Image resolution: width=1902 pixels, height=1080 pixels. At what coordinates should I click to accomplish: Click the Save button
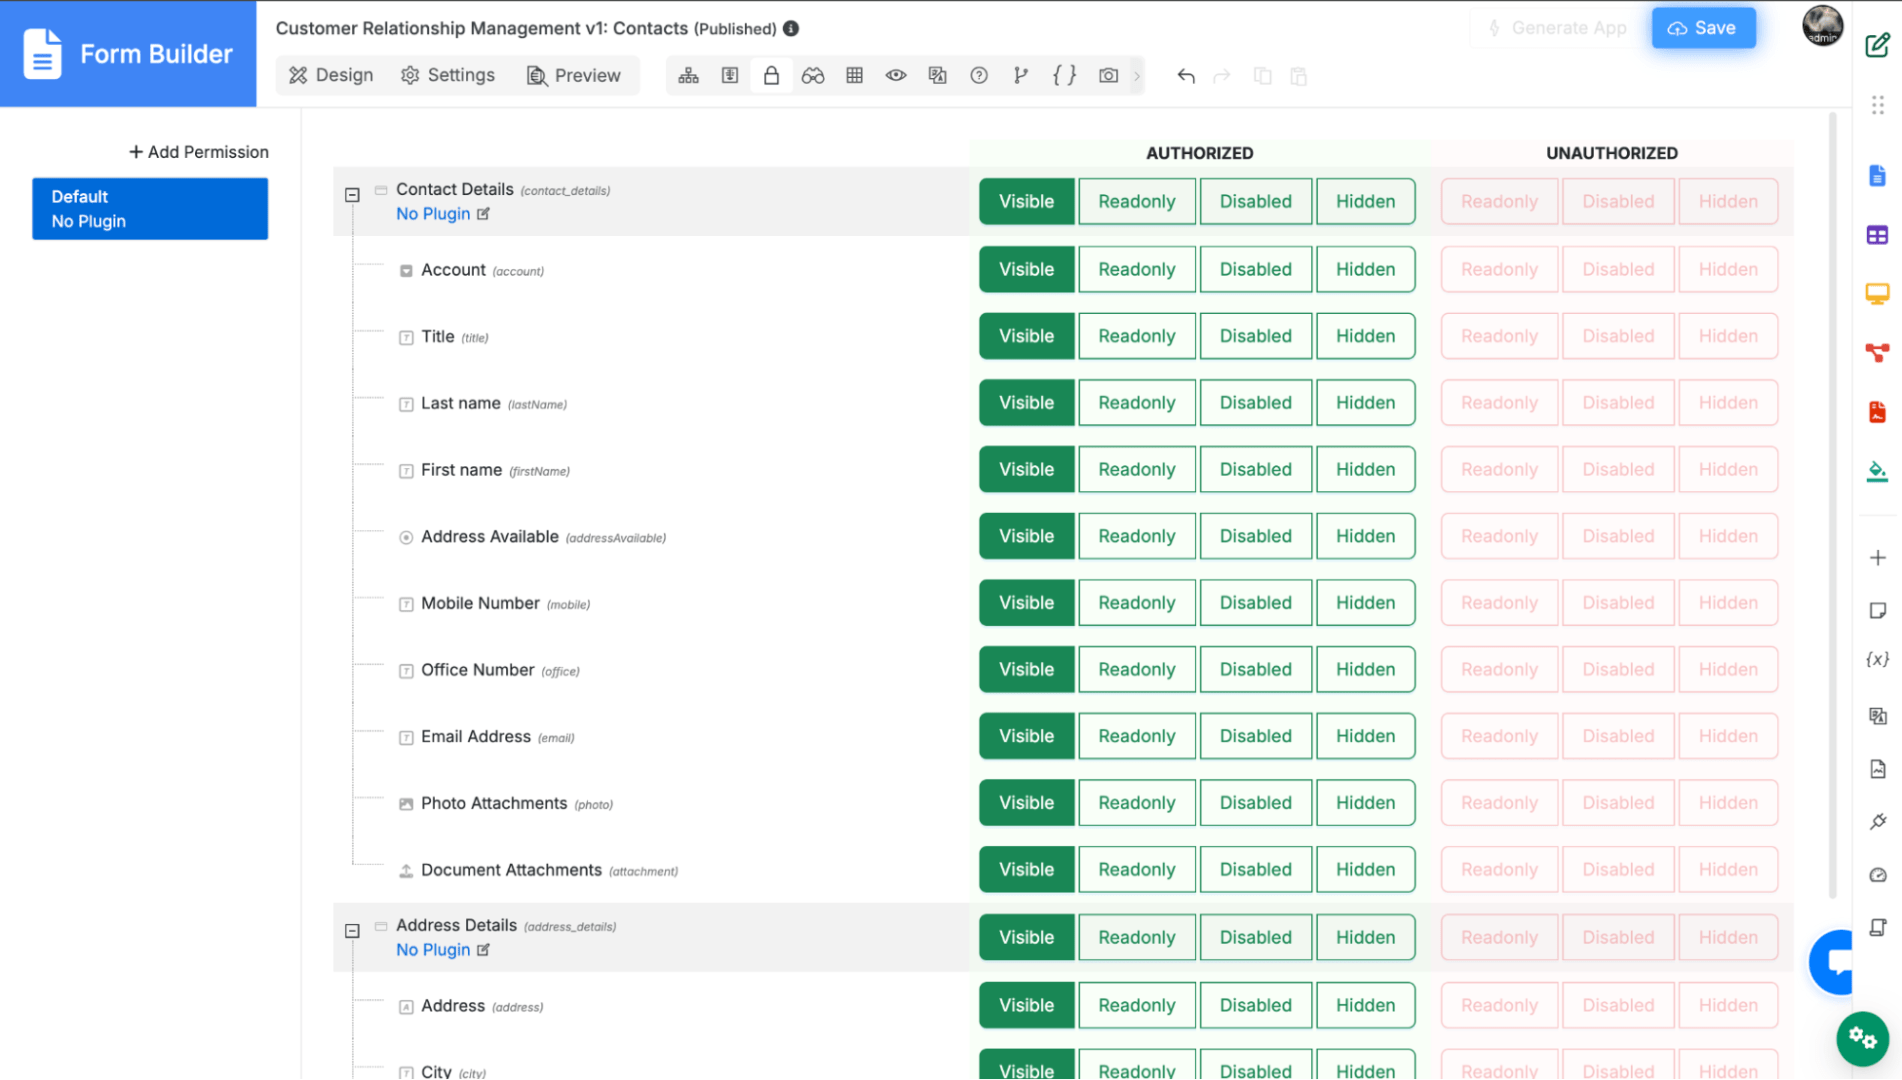pos(1703,28)
